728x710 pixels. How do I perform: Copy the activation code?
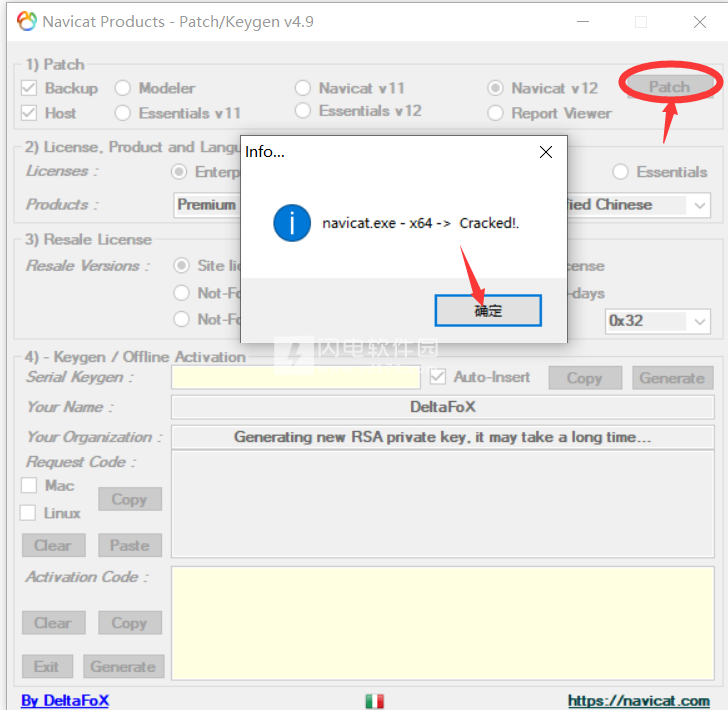[x=130, y=623]
